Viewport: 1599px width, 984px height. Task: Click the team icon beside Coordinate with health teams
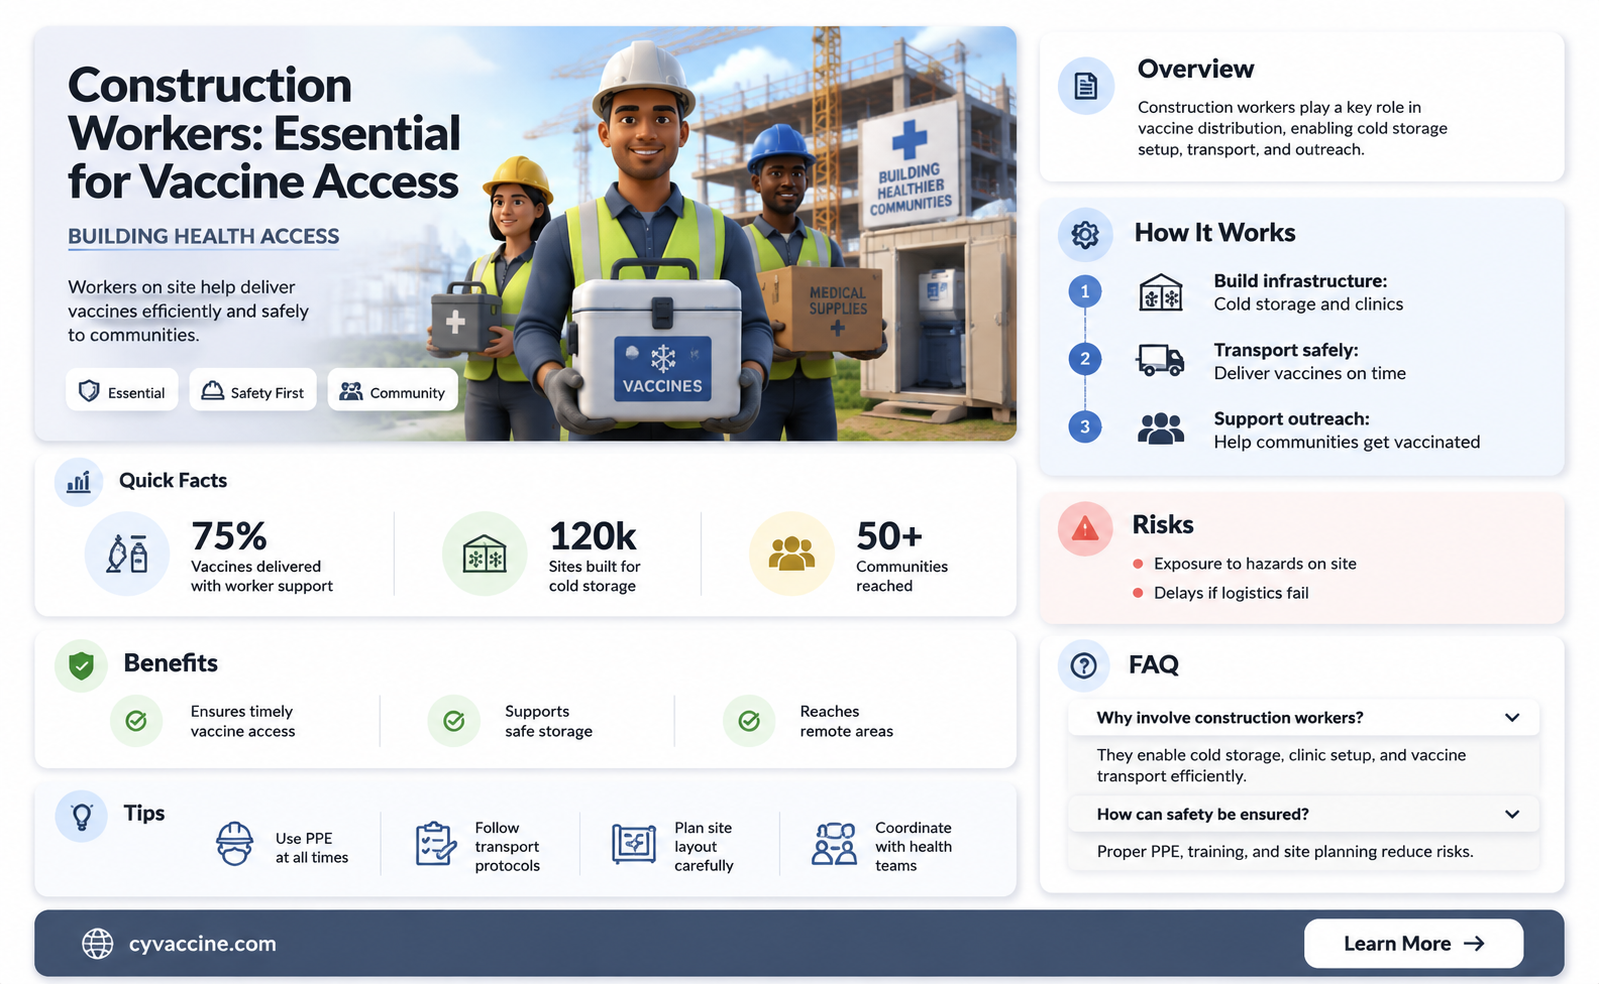(834, 844)
